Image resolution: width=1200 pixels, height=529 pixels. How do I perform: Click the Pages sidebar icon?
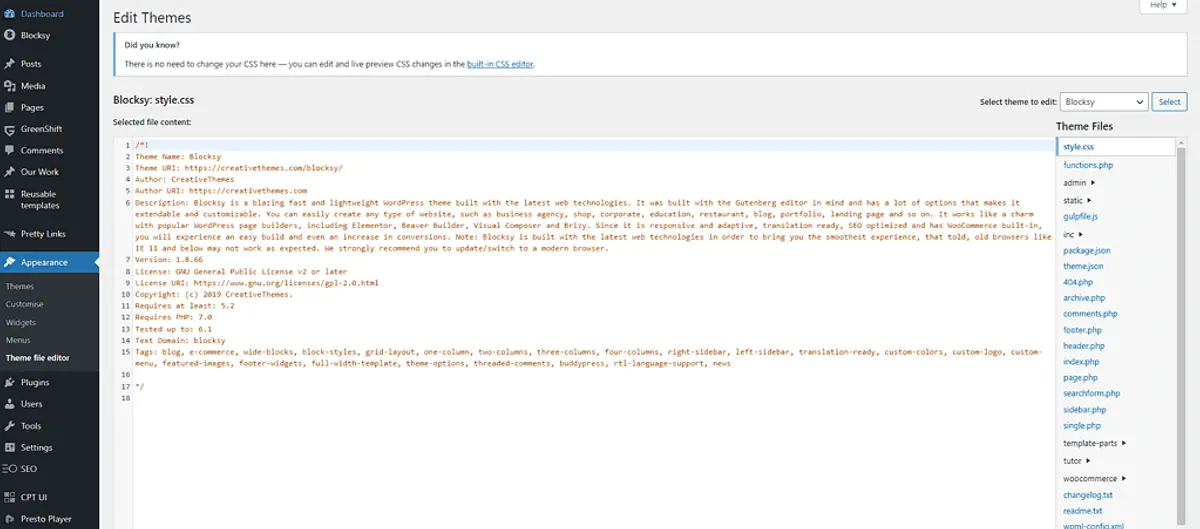(10, 108)
